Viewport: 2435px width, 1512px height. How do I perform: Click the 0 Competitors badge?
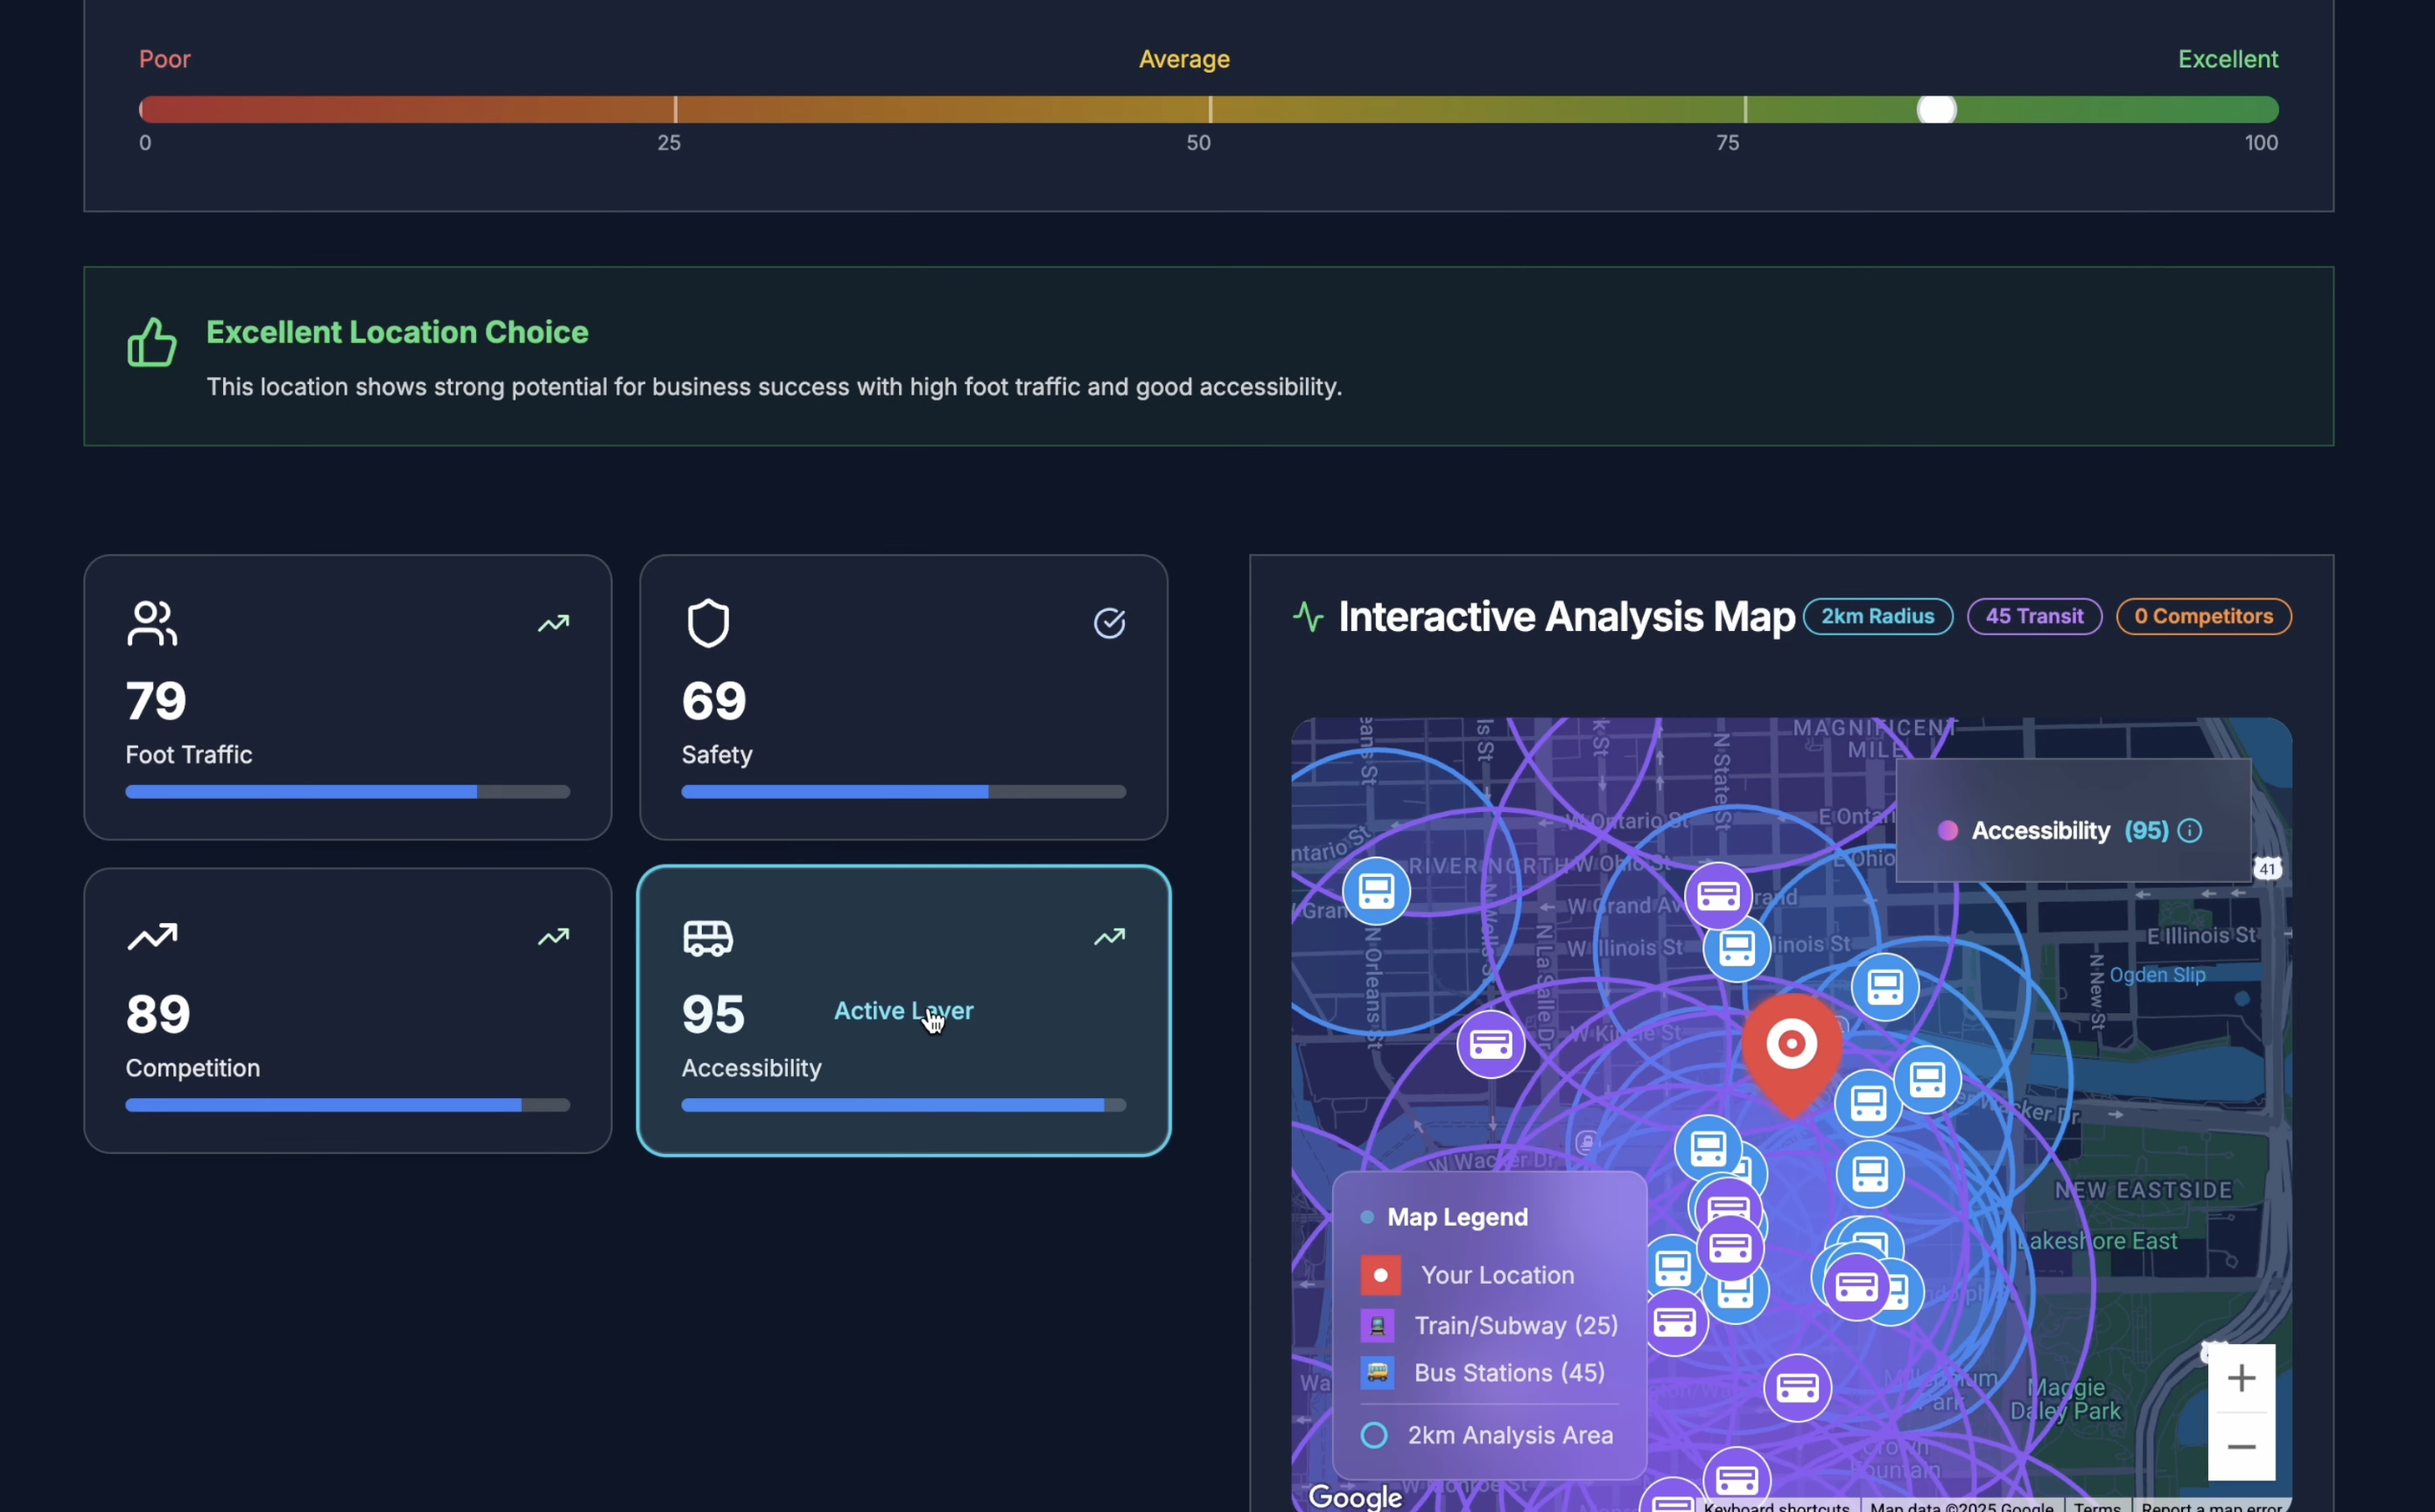click(x=2203, y=617)
